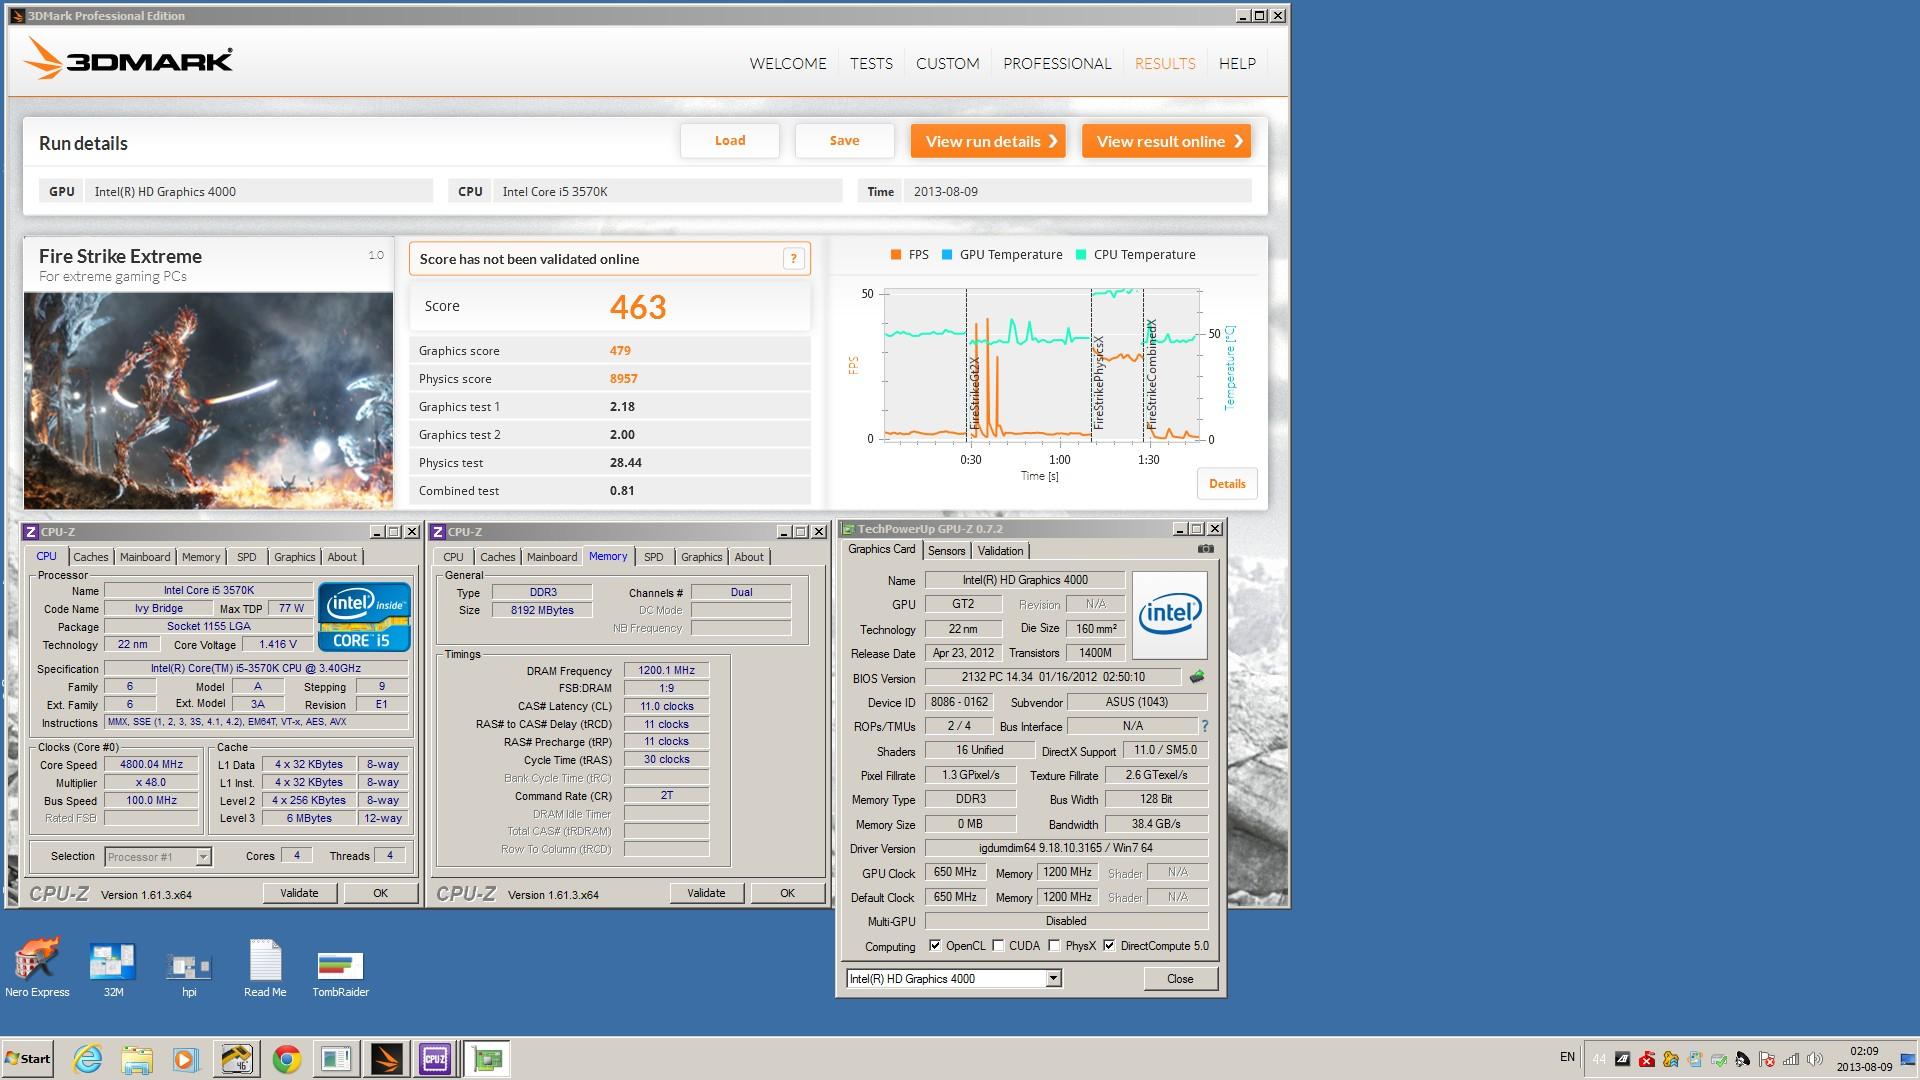Image resolution: width=1920 pixels, height=1080 pixels.
Task: Click Validate in the left CPU-Z window
Action: click(x=299, y=893)
